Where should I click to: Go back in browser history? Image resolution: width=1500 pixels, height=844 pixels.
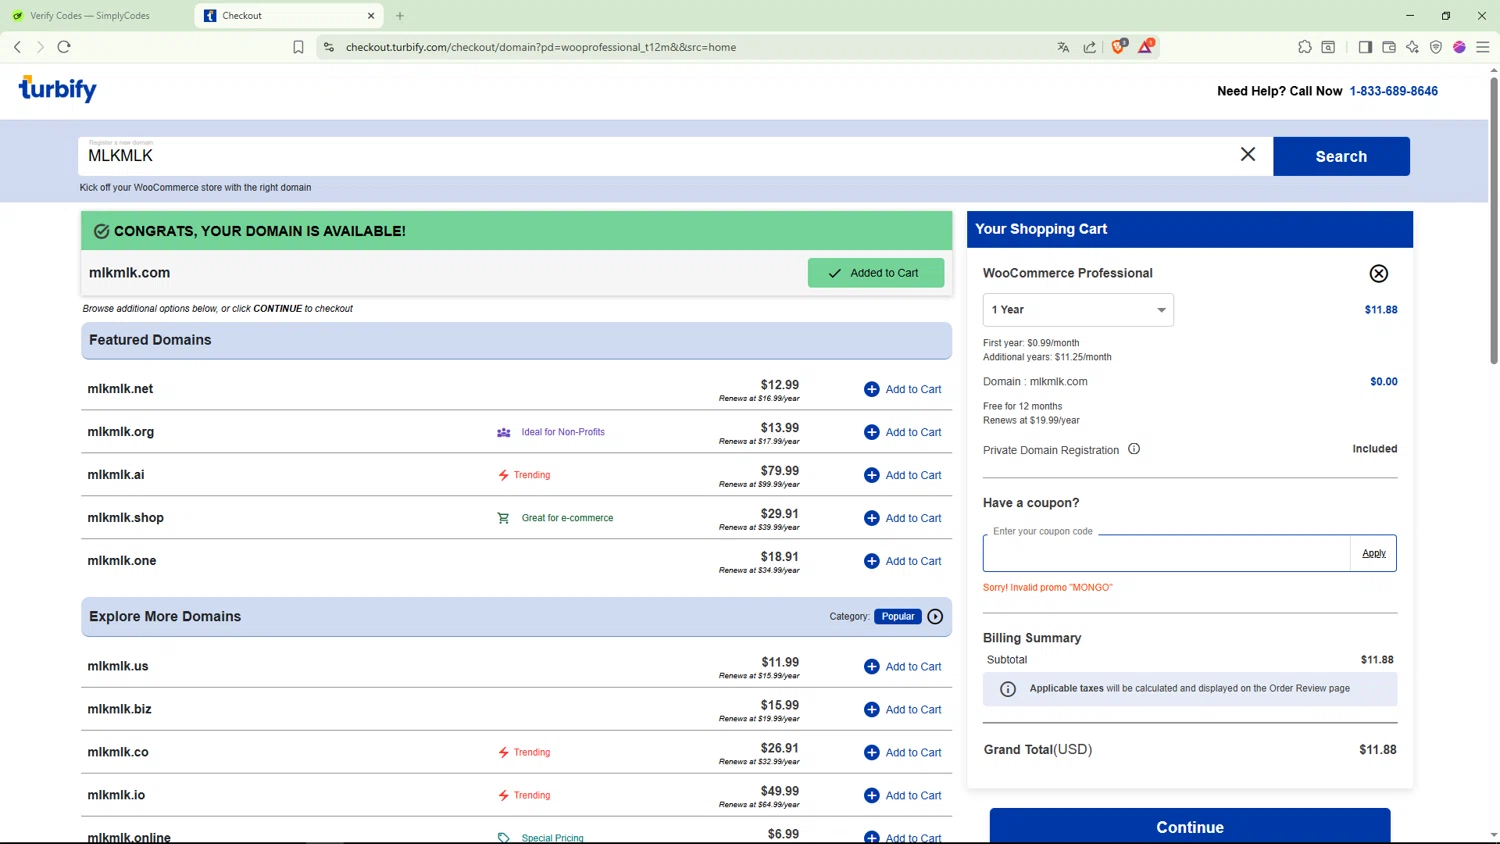(17, 47)
